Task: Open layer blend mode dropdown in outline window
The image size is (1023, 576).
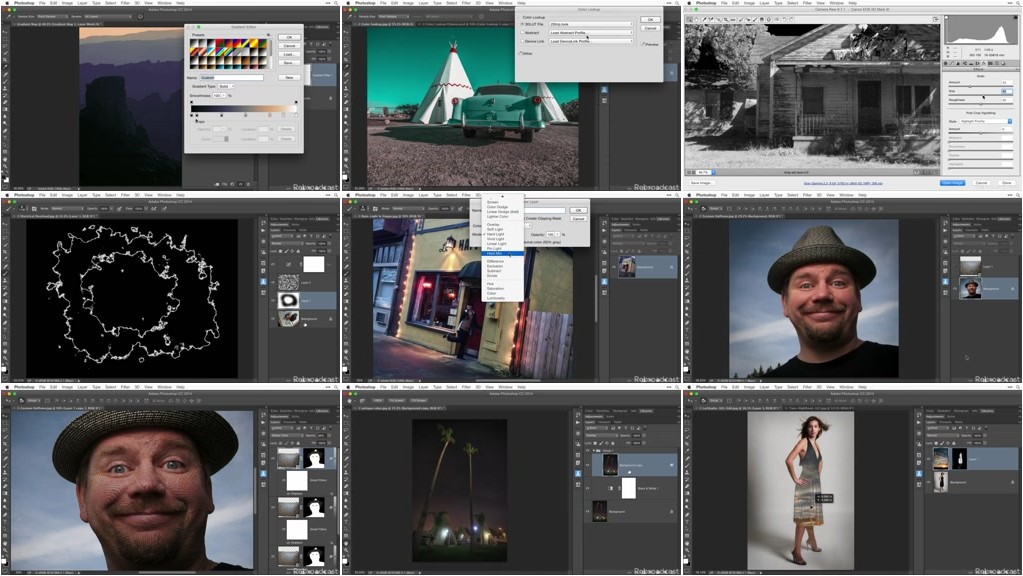Action: (x=287, y=243)
